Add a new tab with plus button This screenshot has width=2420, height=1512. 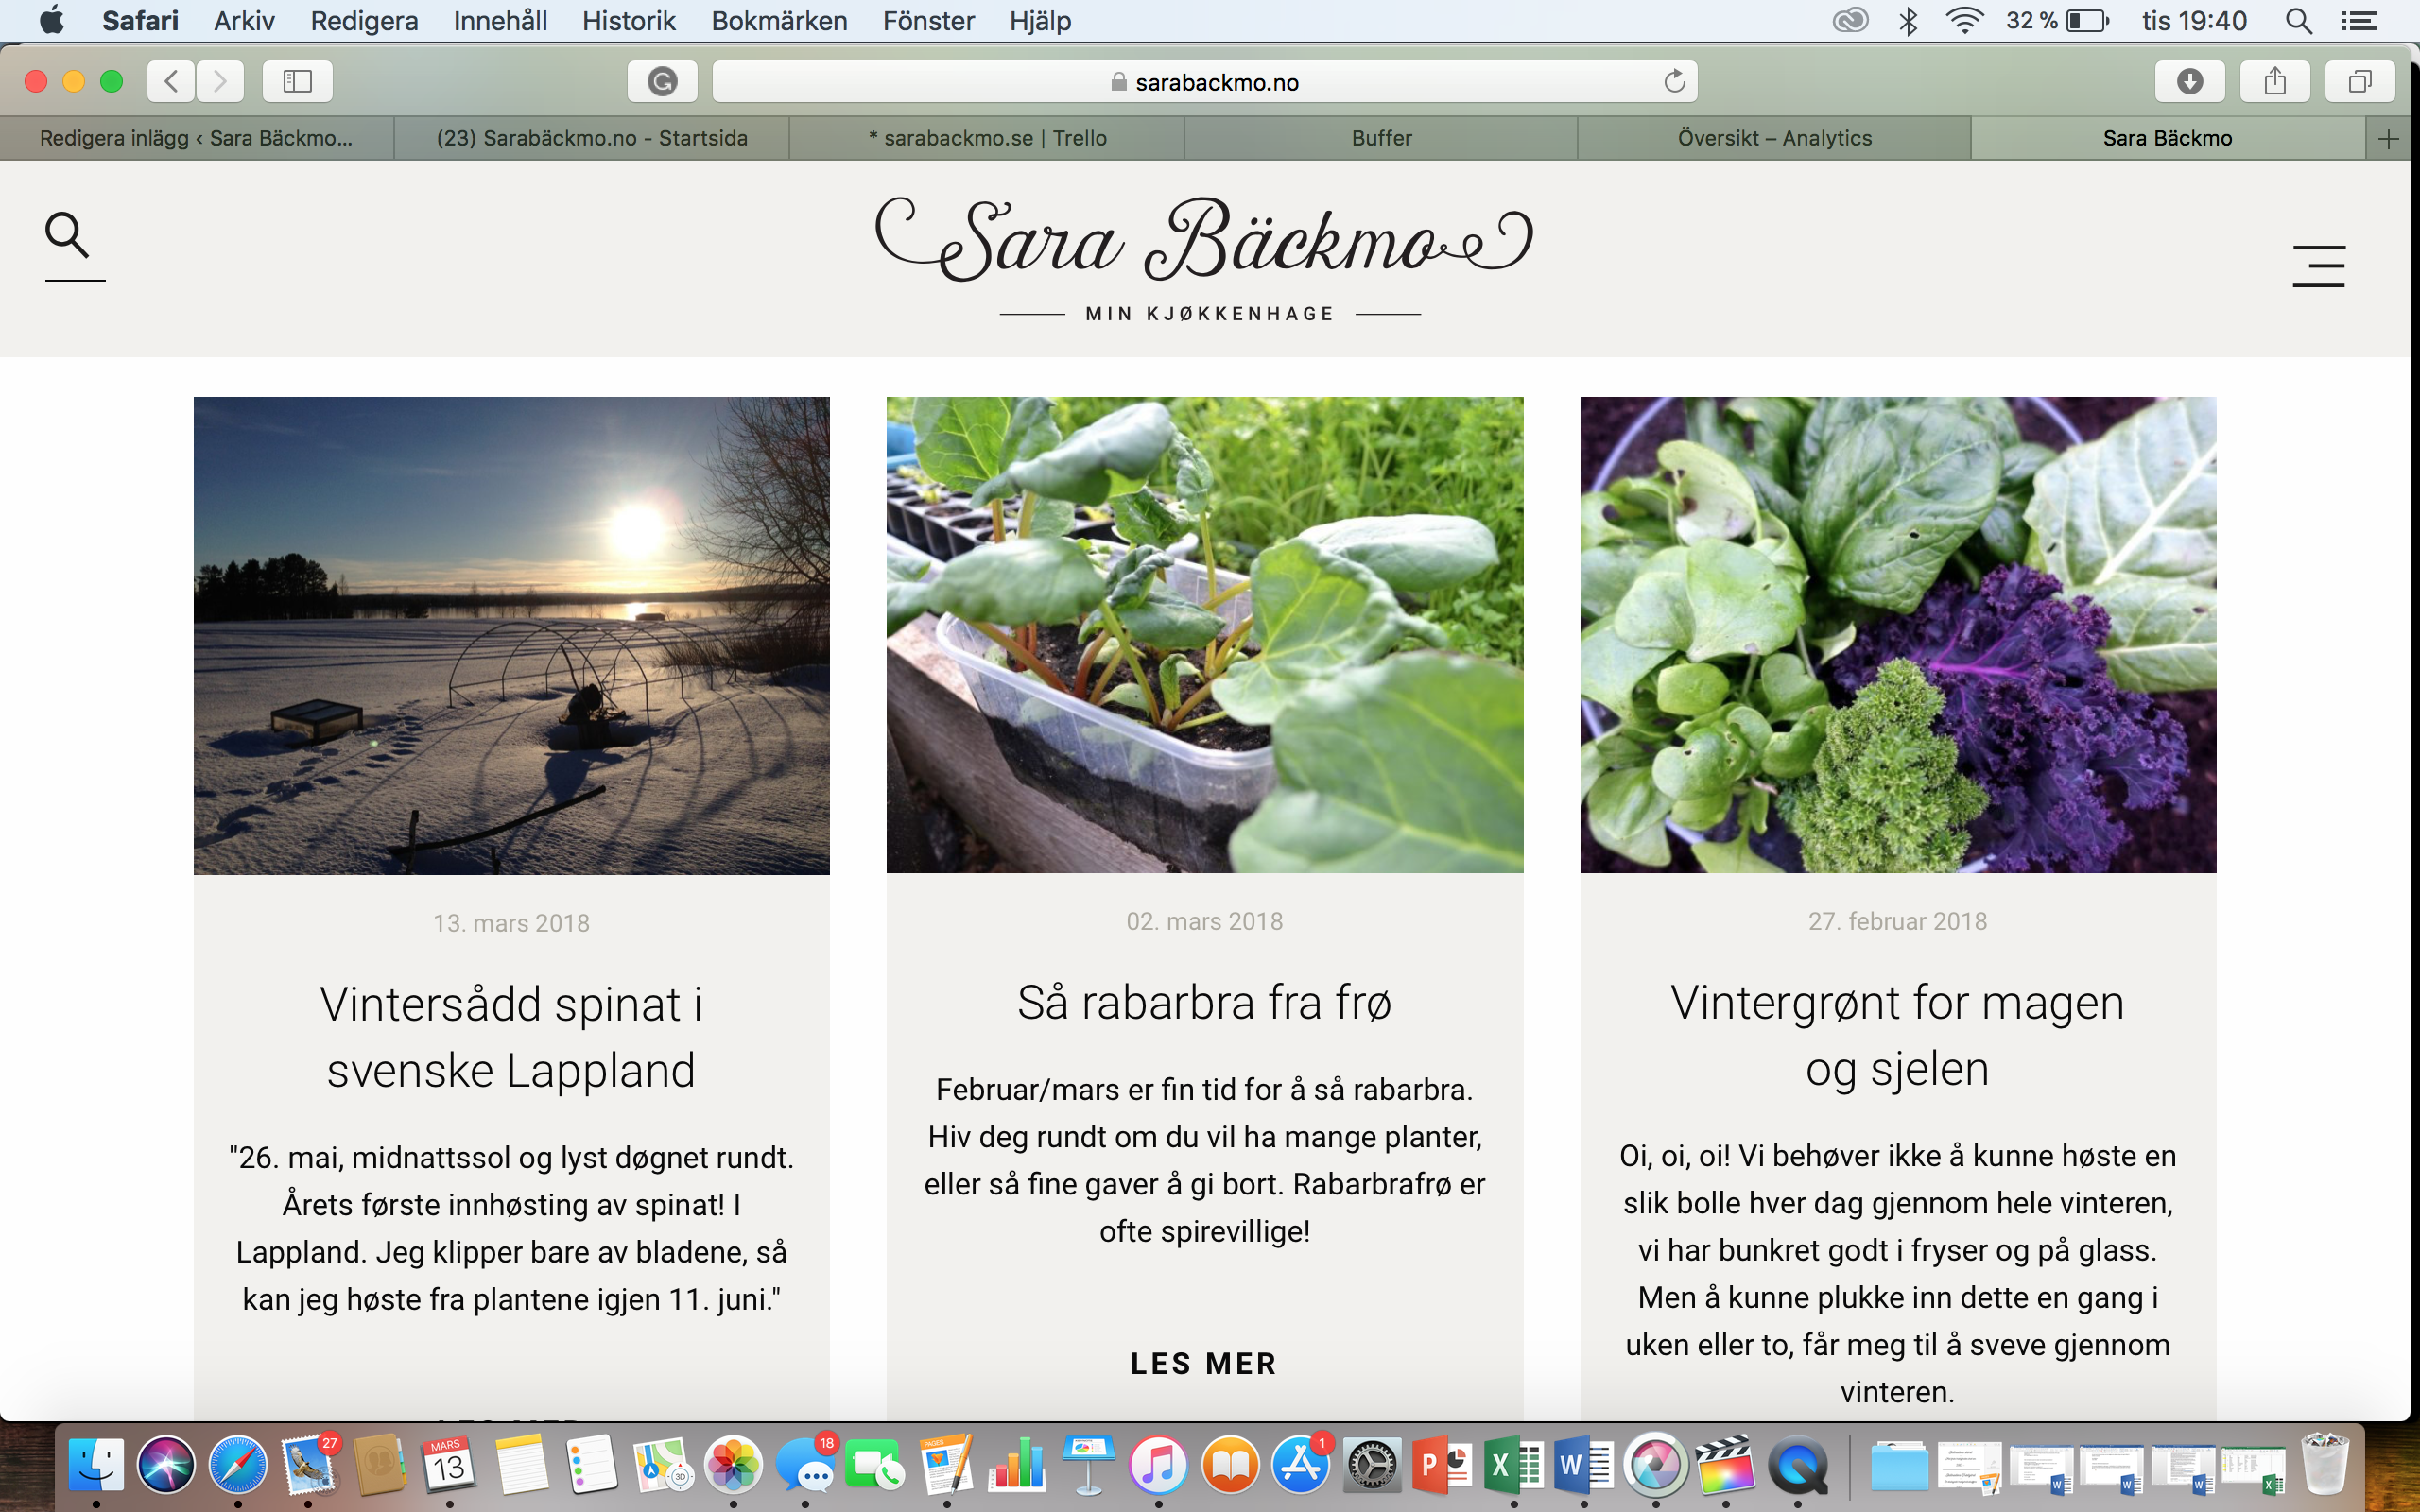(x=2388, y=138)
